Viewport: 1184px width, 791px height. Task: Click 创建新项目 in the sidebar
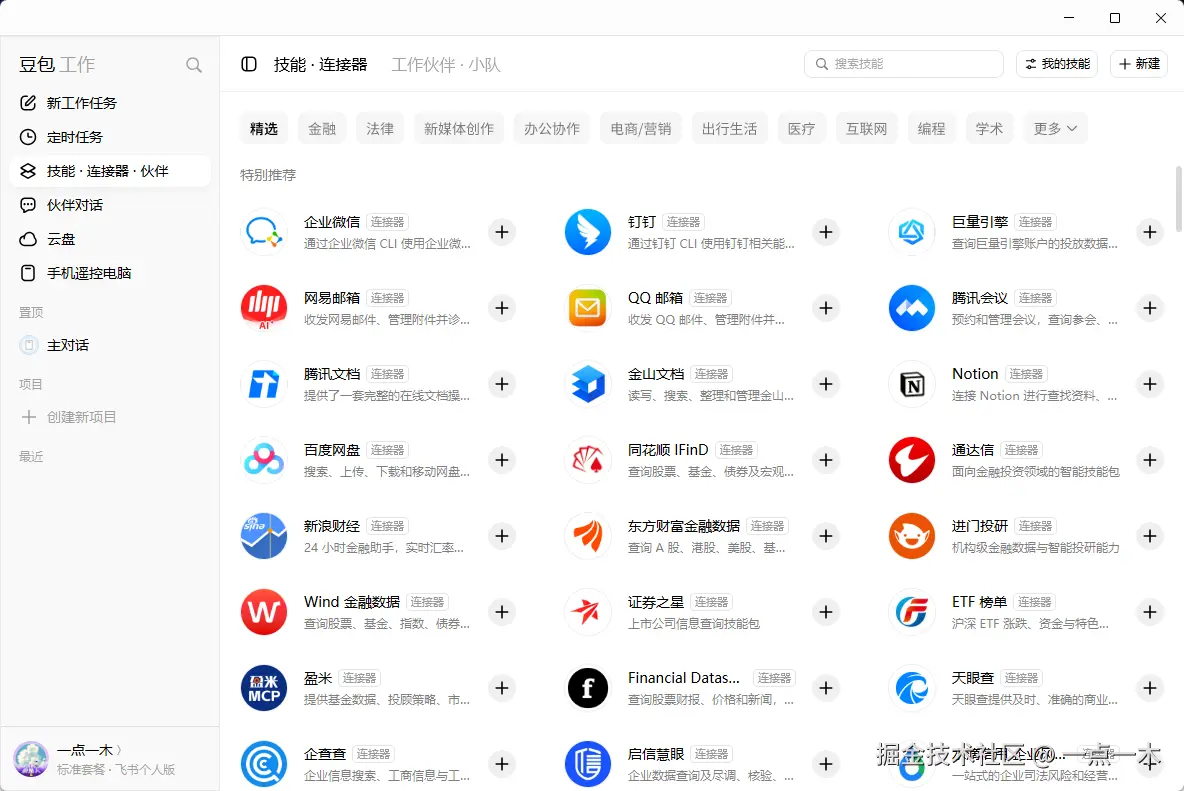coord(110,417)
